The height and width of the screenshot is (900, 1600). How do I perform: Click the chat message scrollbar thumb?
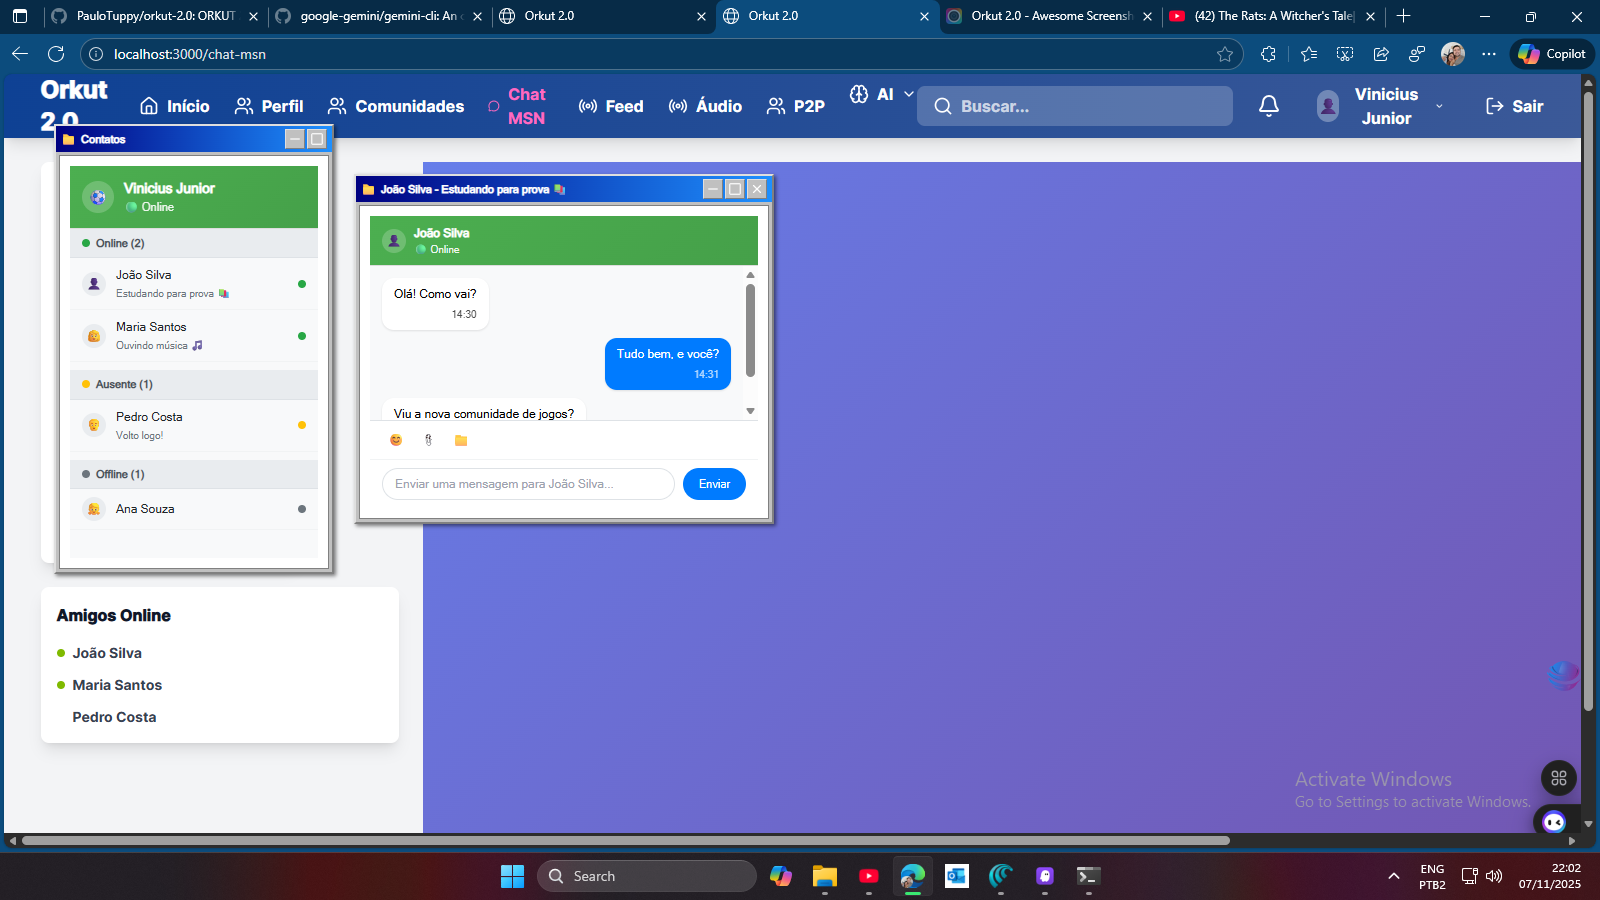[750, 330]
